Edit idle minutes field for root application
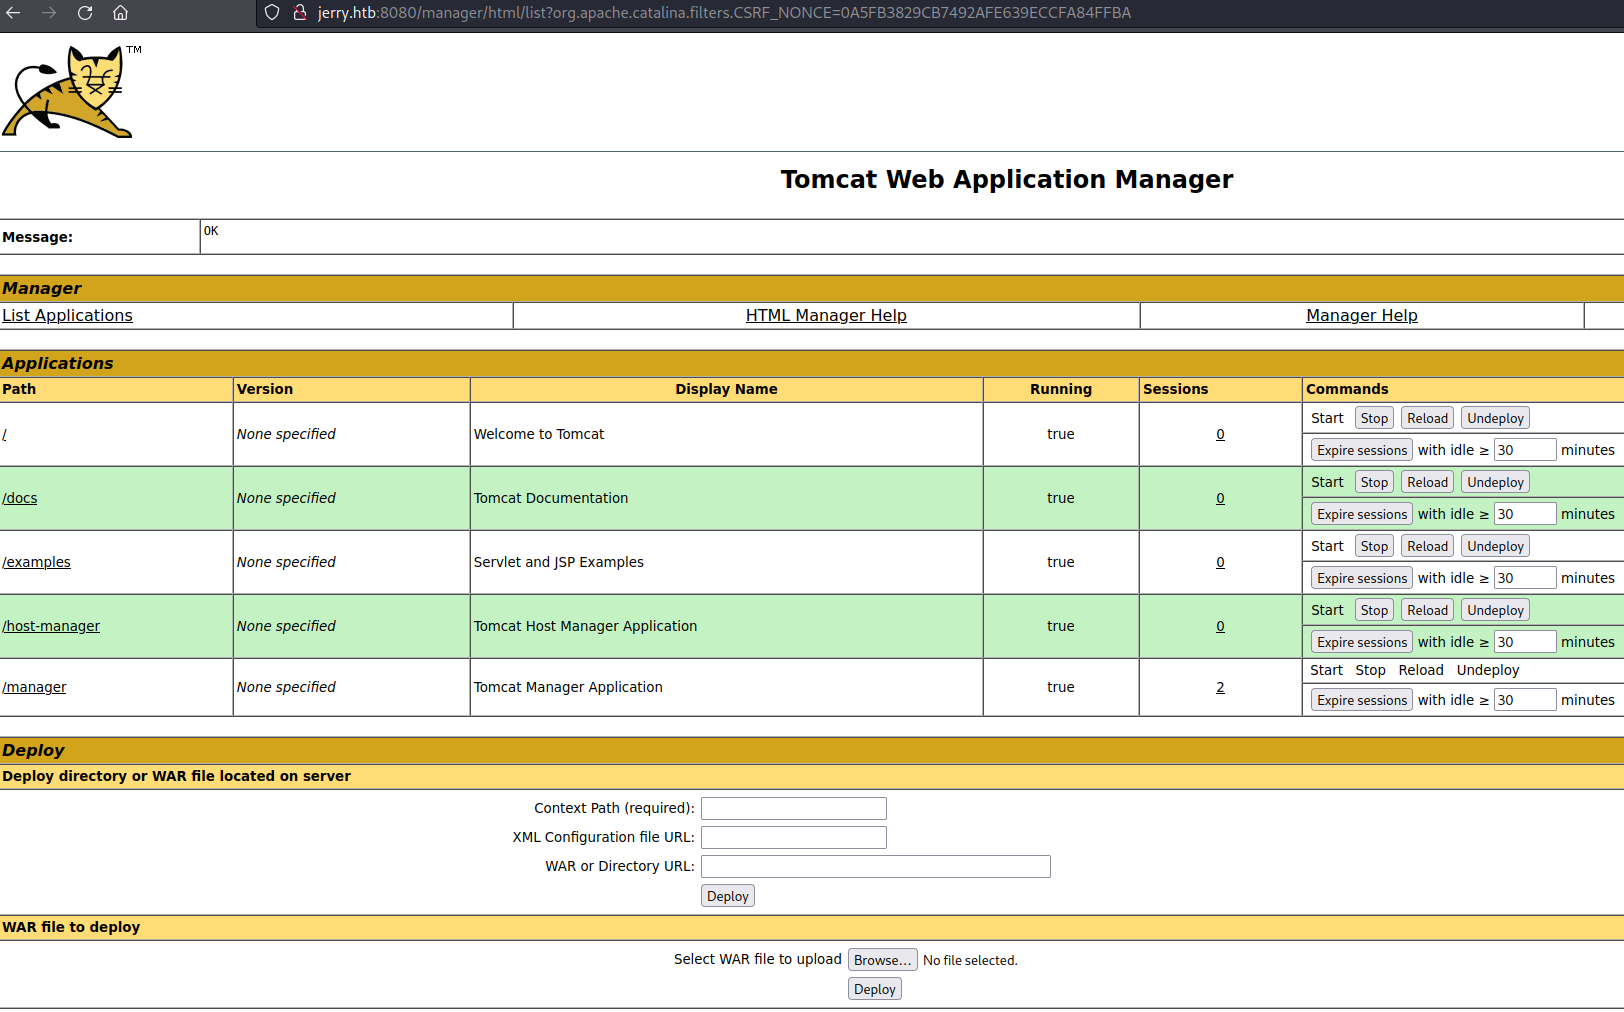Screen dimensions: 1624x1012 click(x=1525, y=450)
